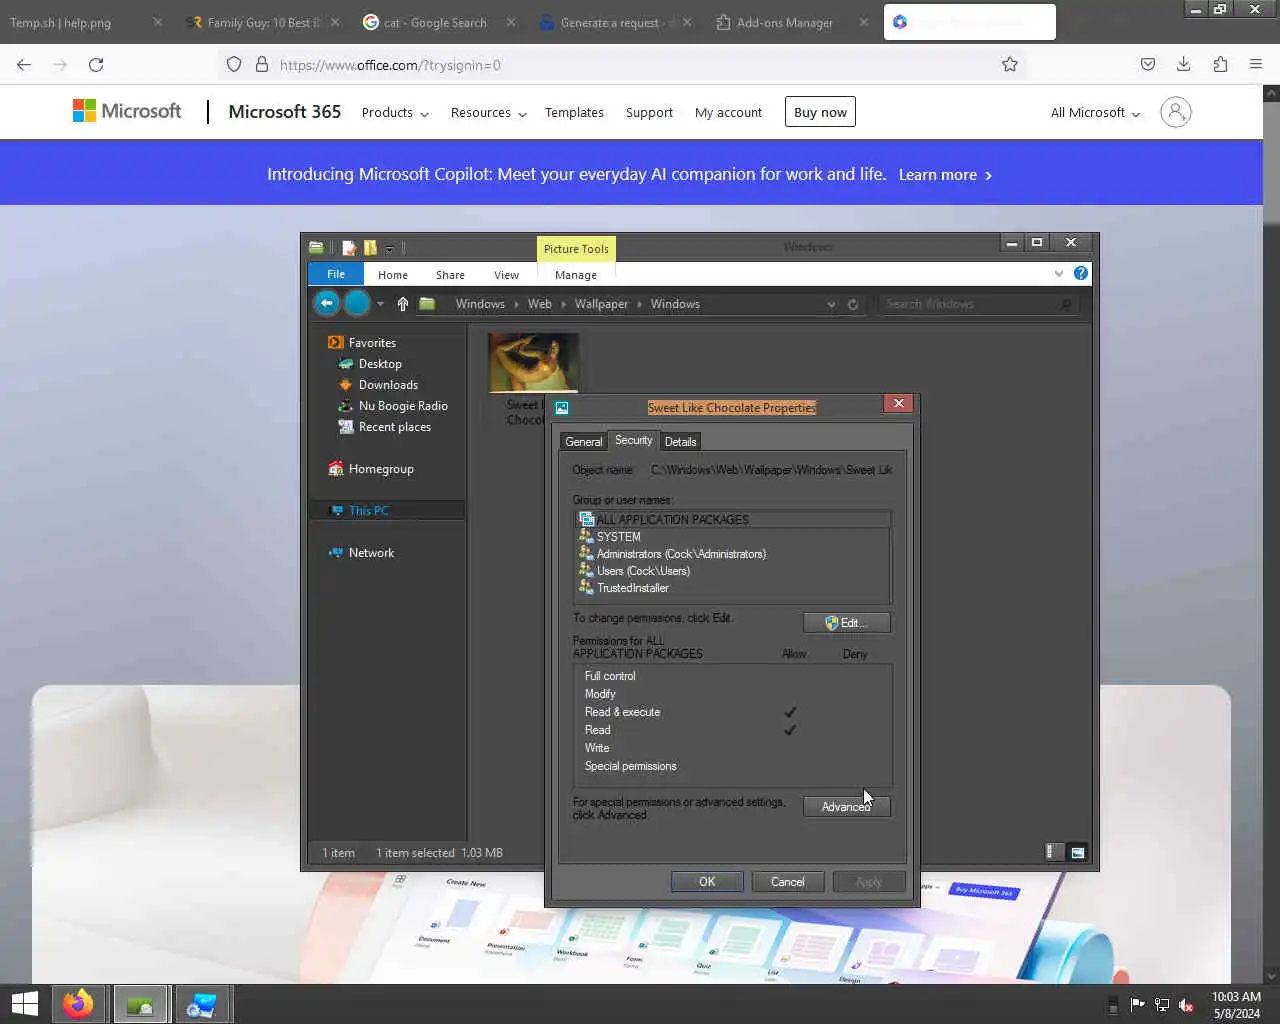Click the Explorer forward navigation button
Viewport: 1280px width, 1024px height.
(x=357, y=303)
